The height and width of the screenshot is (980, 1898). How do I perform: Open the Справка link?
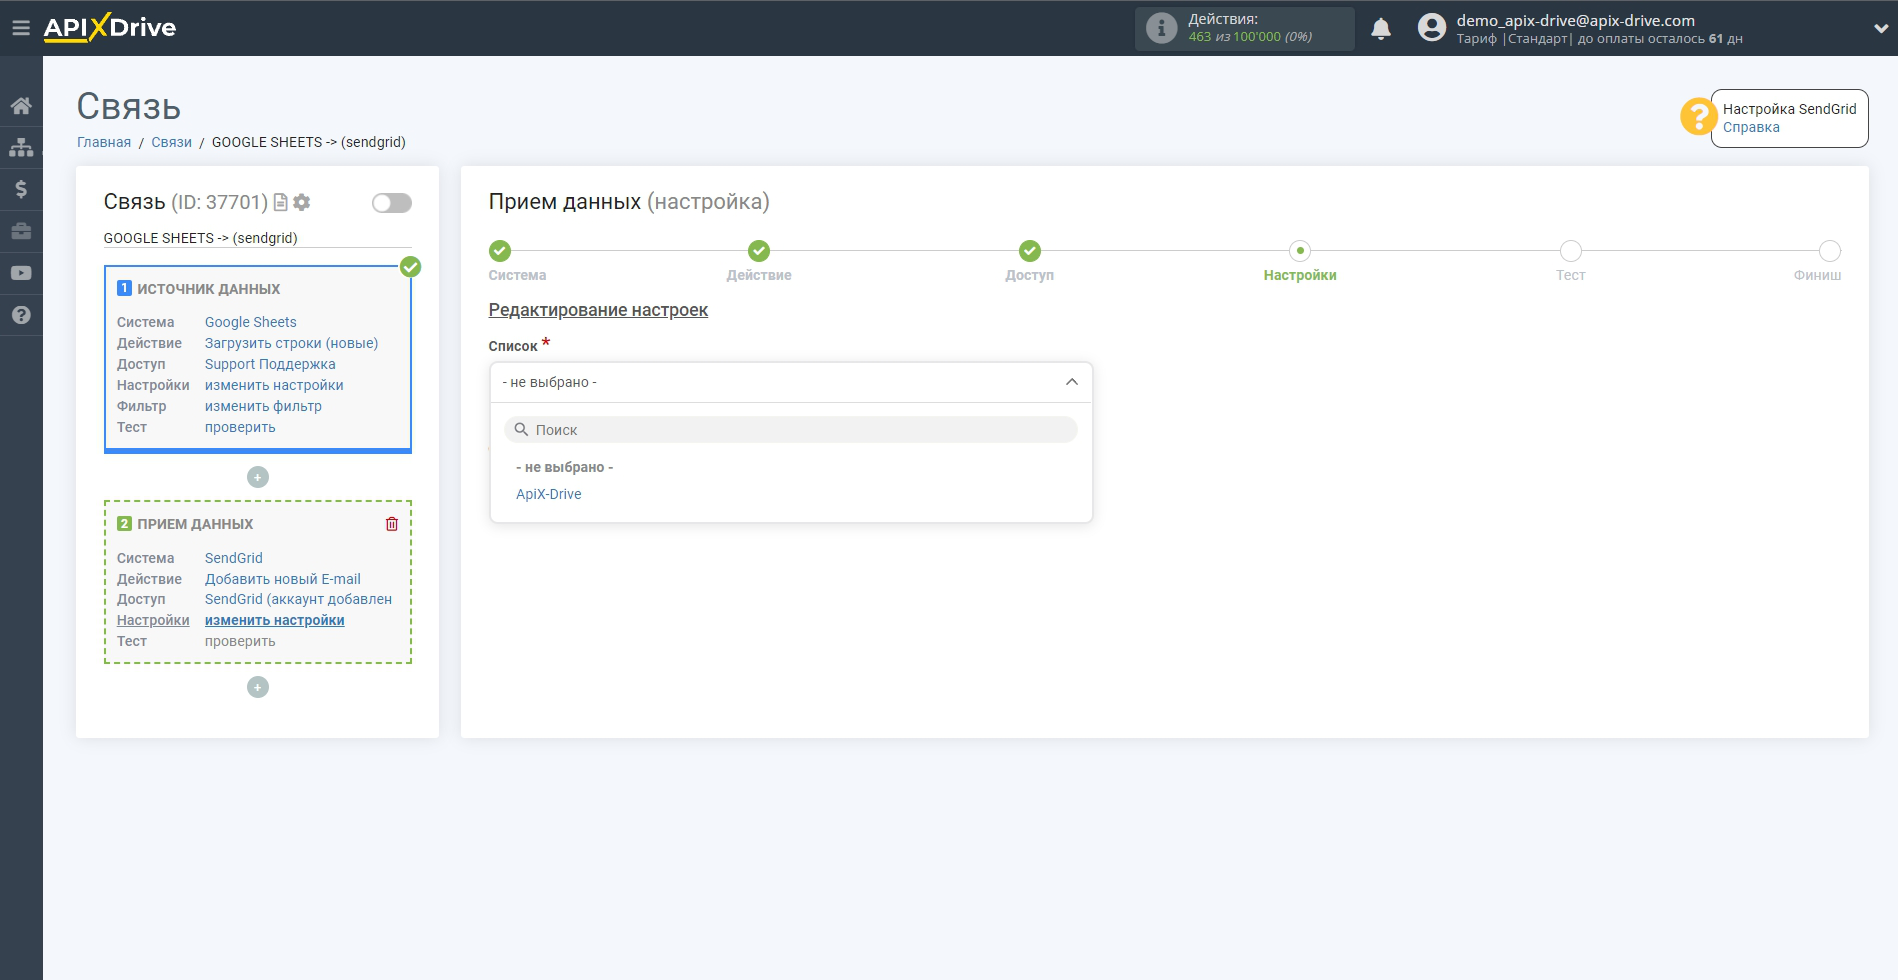[x=1751, y=127]
